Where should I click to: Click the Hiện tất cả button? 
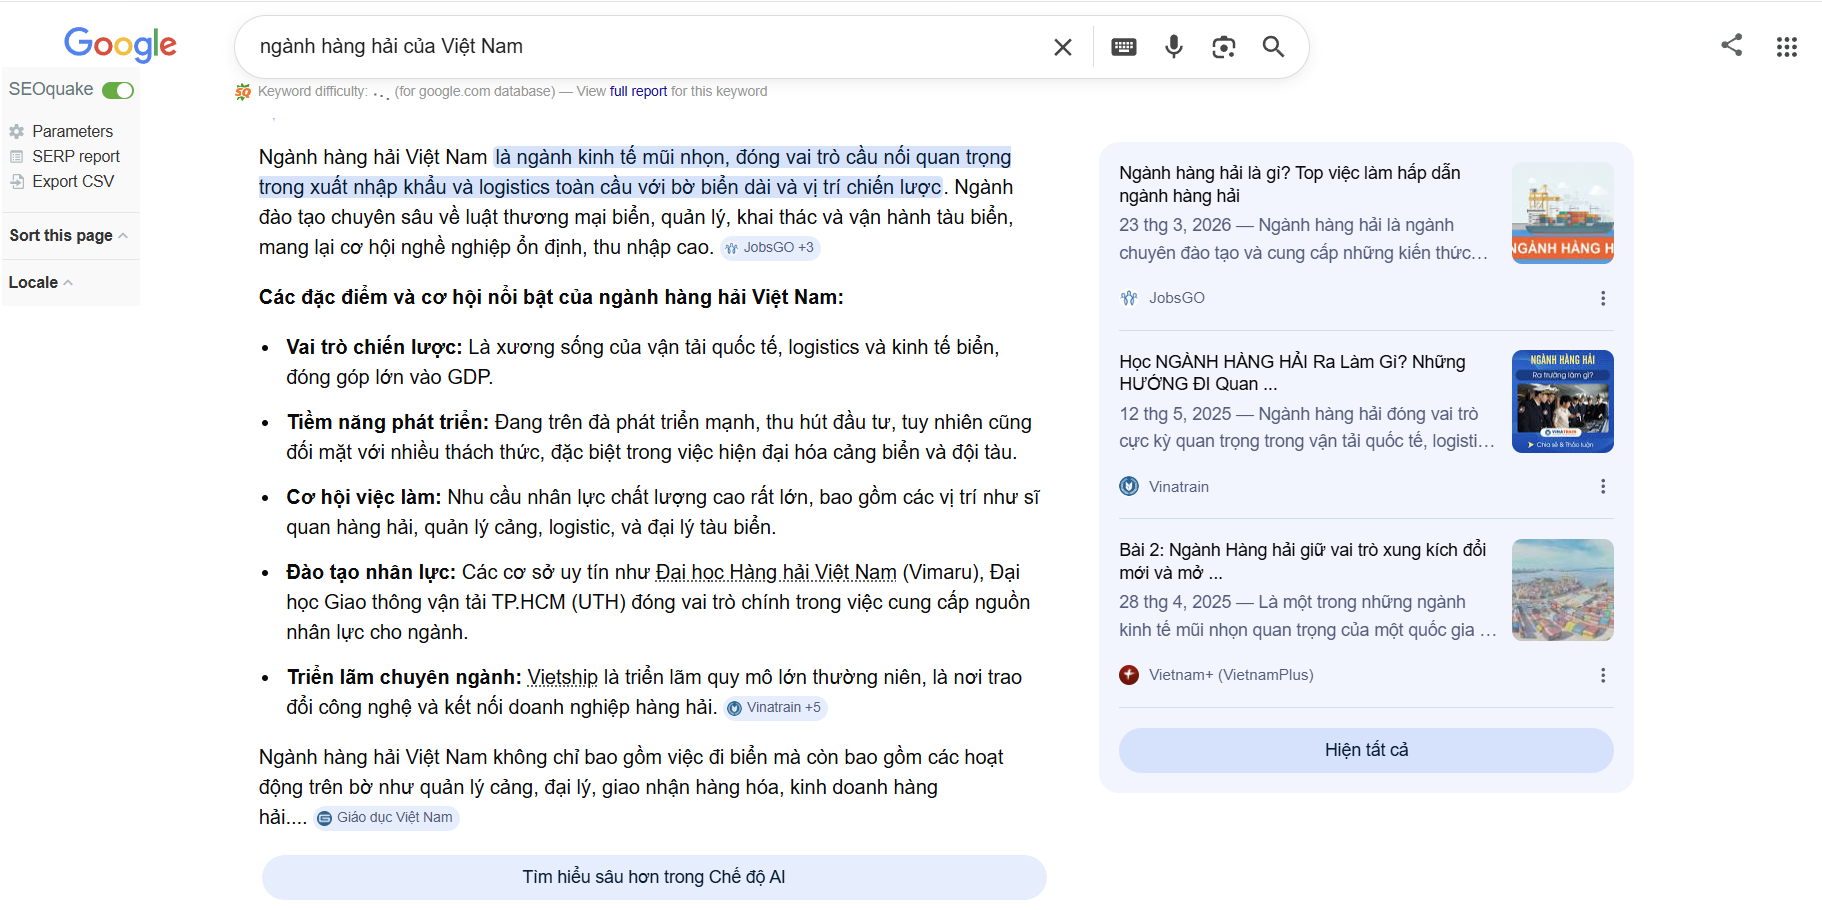1365,750
